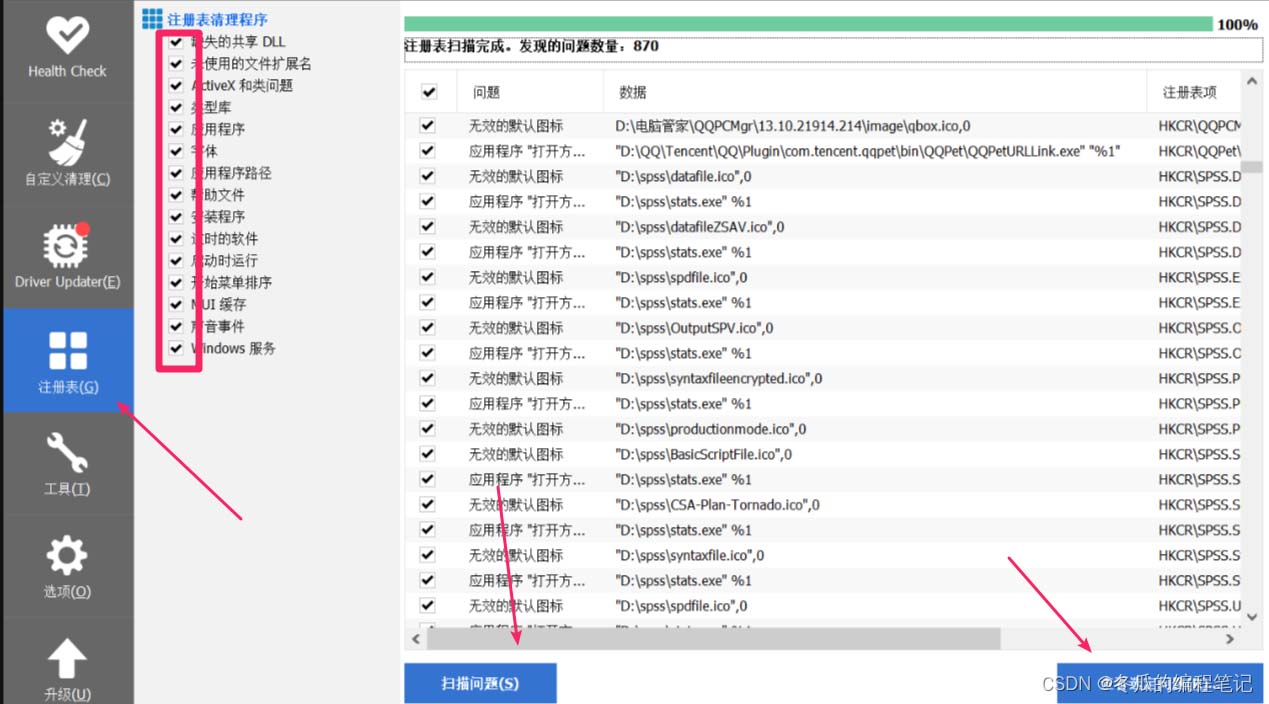Click the horizontal scrollbar left arrow
This screenshot has height=704, width=1269.
tap(417, 639)
